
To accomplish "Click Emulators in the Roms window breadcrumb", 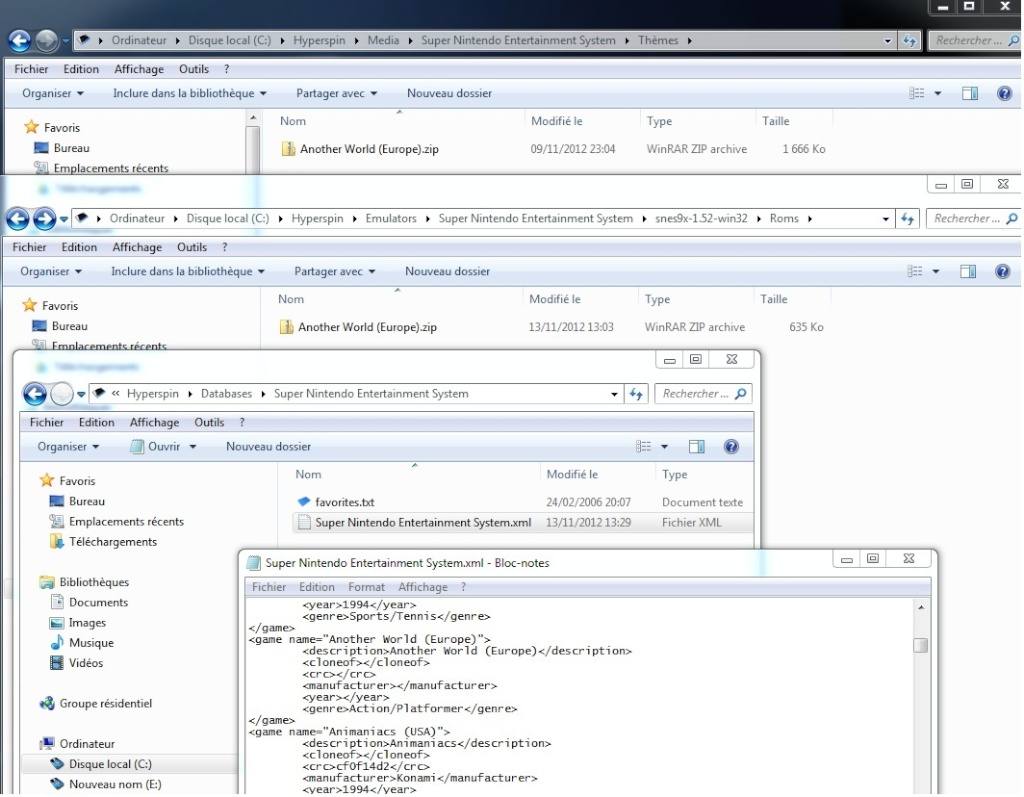I will (x=391, y=219).
